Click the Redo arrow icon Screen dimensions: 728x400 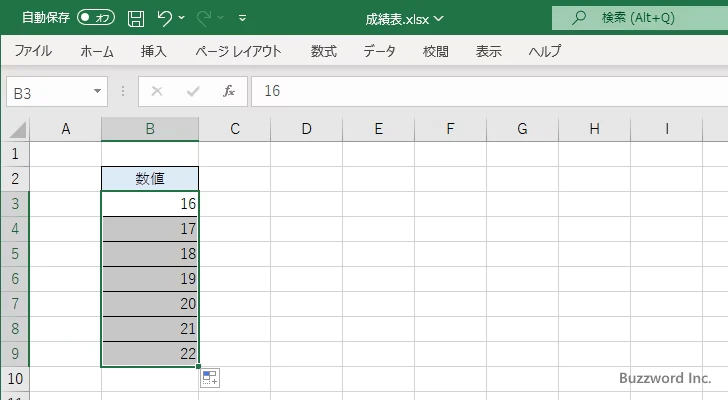(x=204, y=18)
